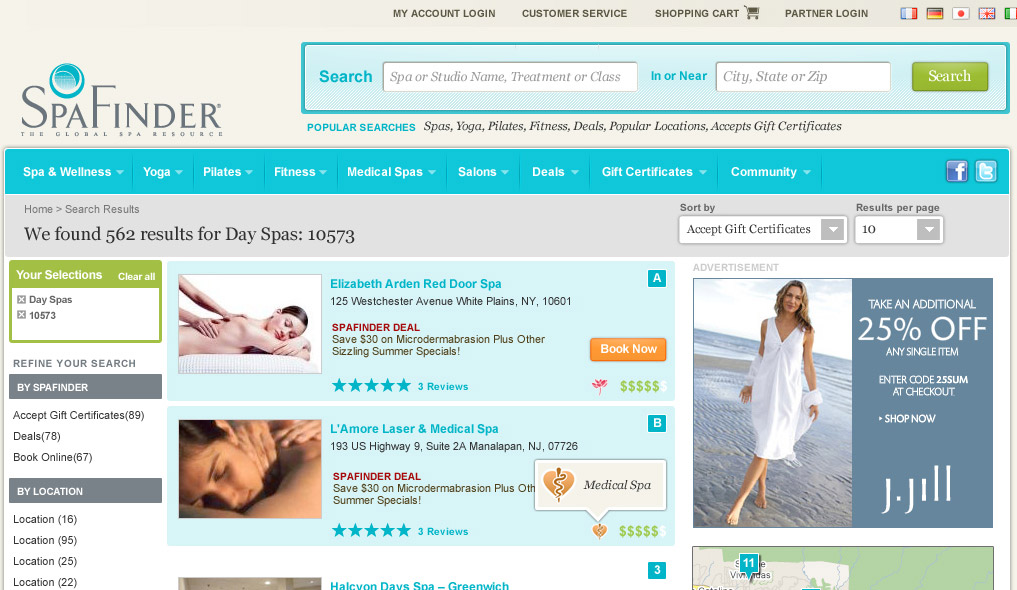Viewport: 1017px width, 590px height.
Task: Click the SpaFinder logo
Action: 121,100
